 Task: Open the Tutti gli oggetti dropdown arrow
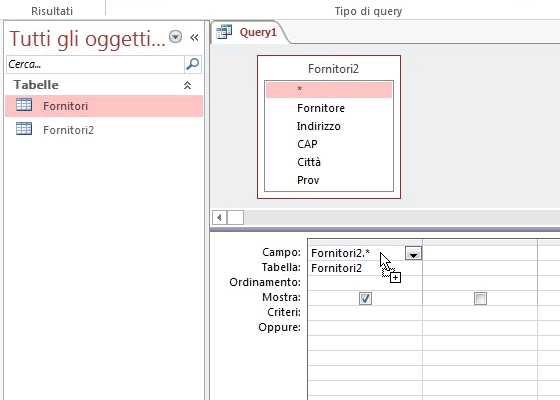175,37
